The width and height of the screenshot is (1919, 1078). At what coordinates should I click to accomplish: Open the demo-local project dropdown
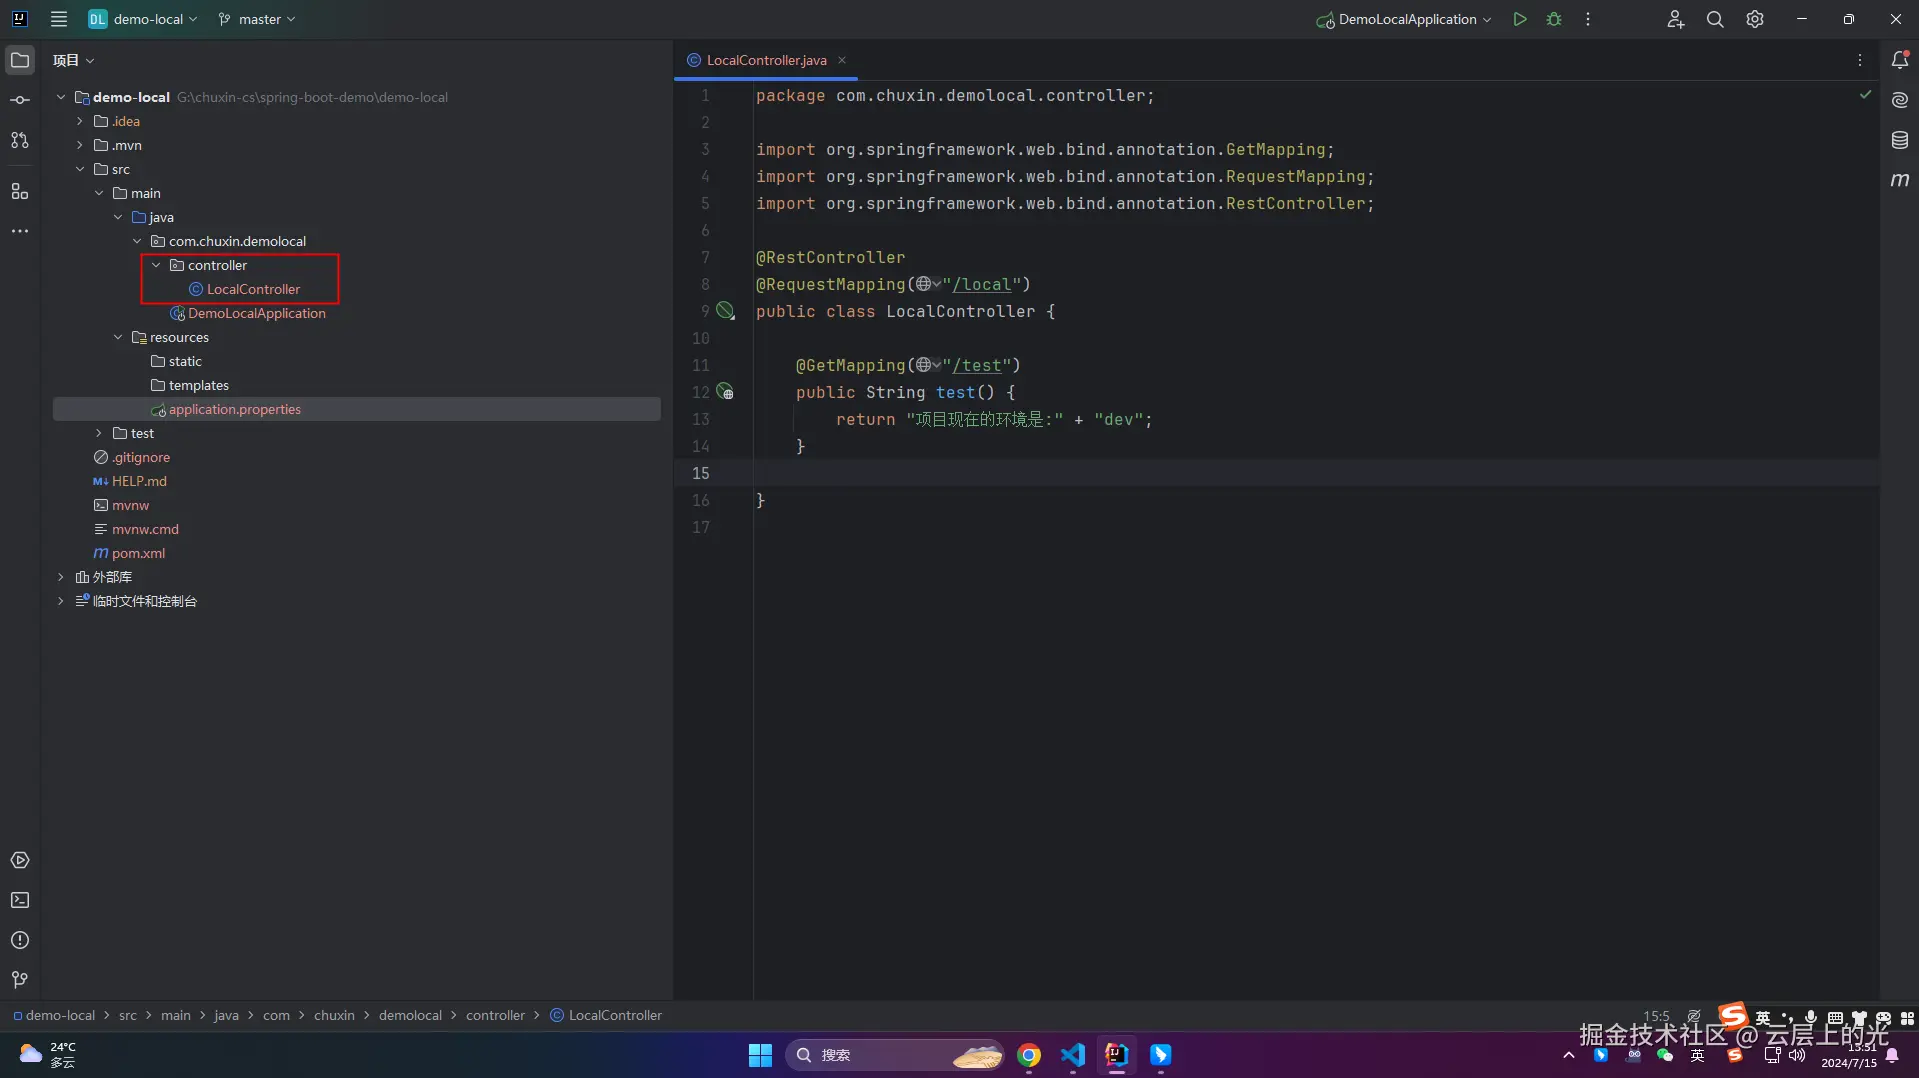tap(143, 19)
